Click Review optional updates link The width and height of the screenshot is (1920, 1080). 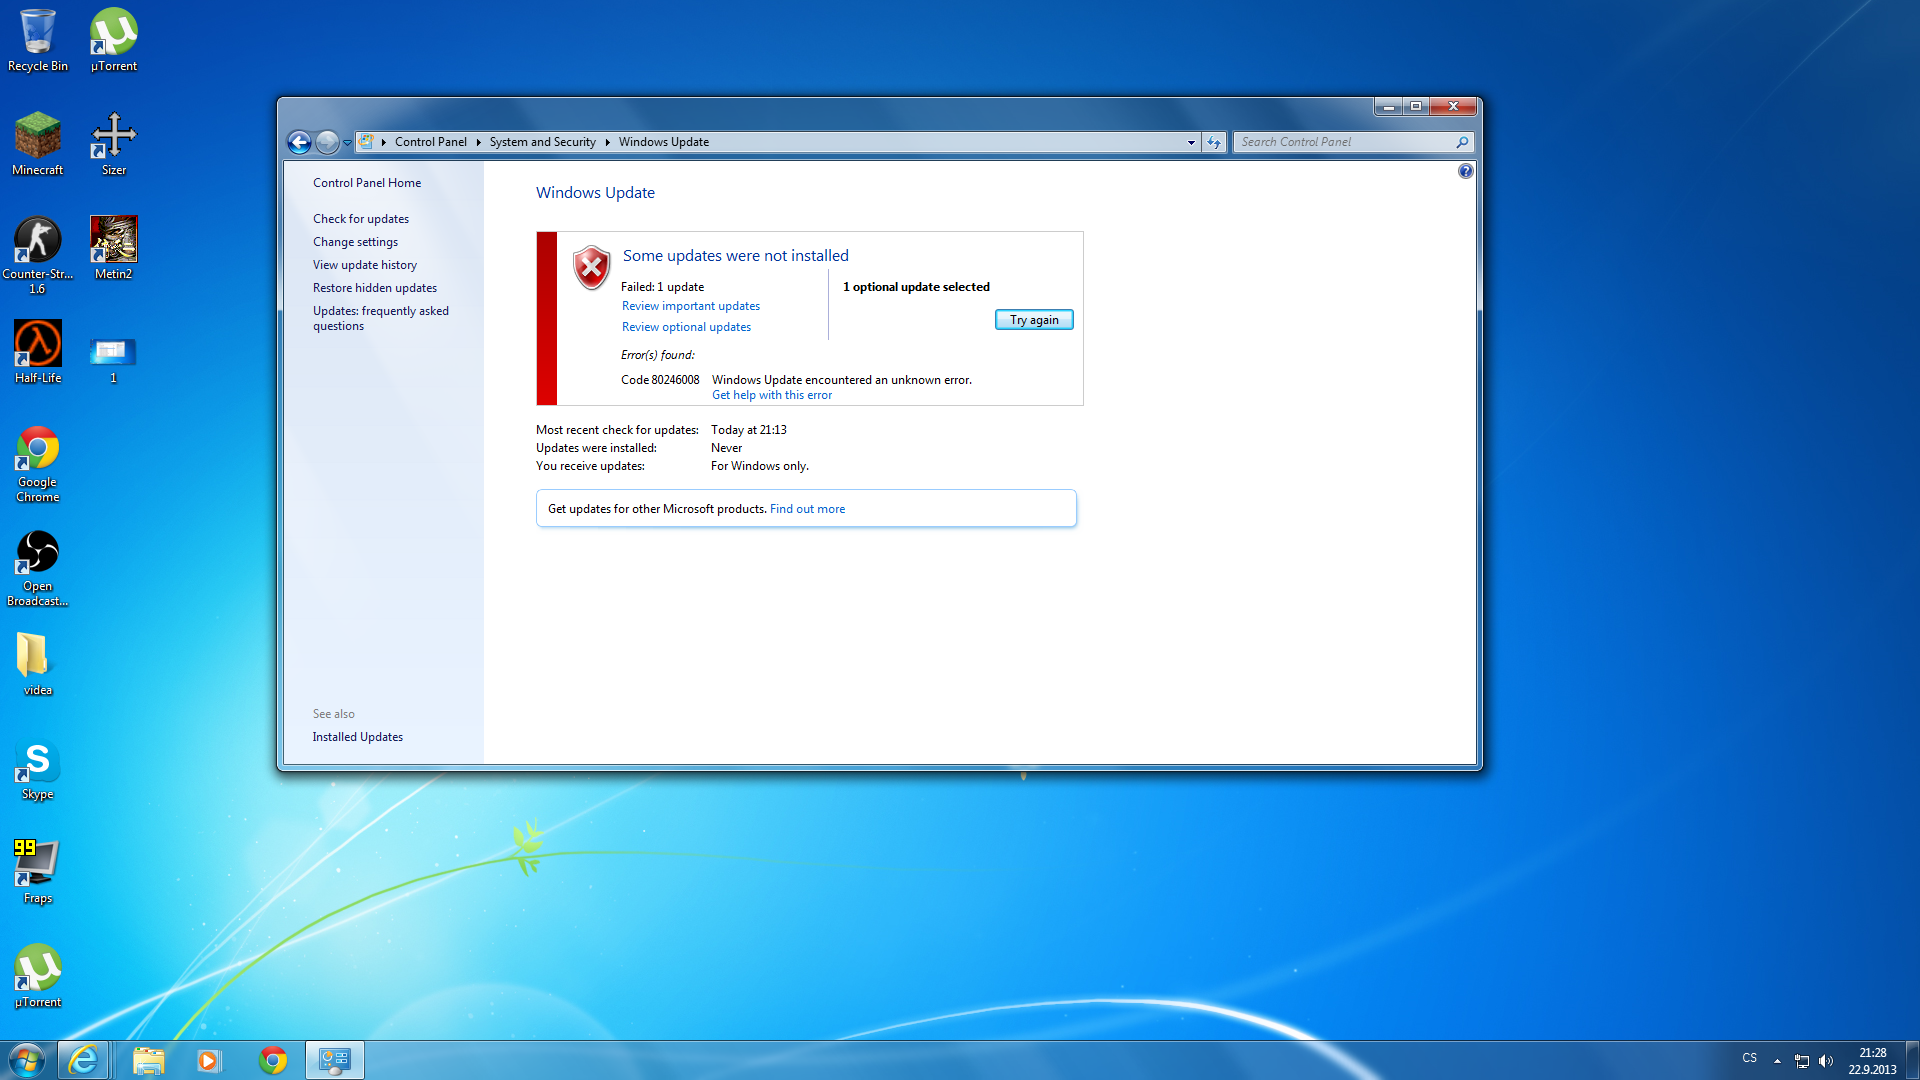(686, 327)
